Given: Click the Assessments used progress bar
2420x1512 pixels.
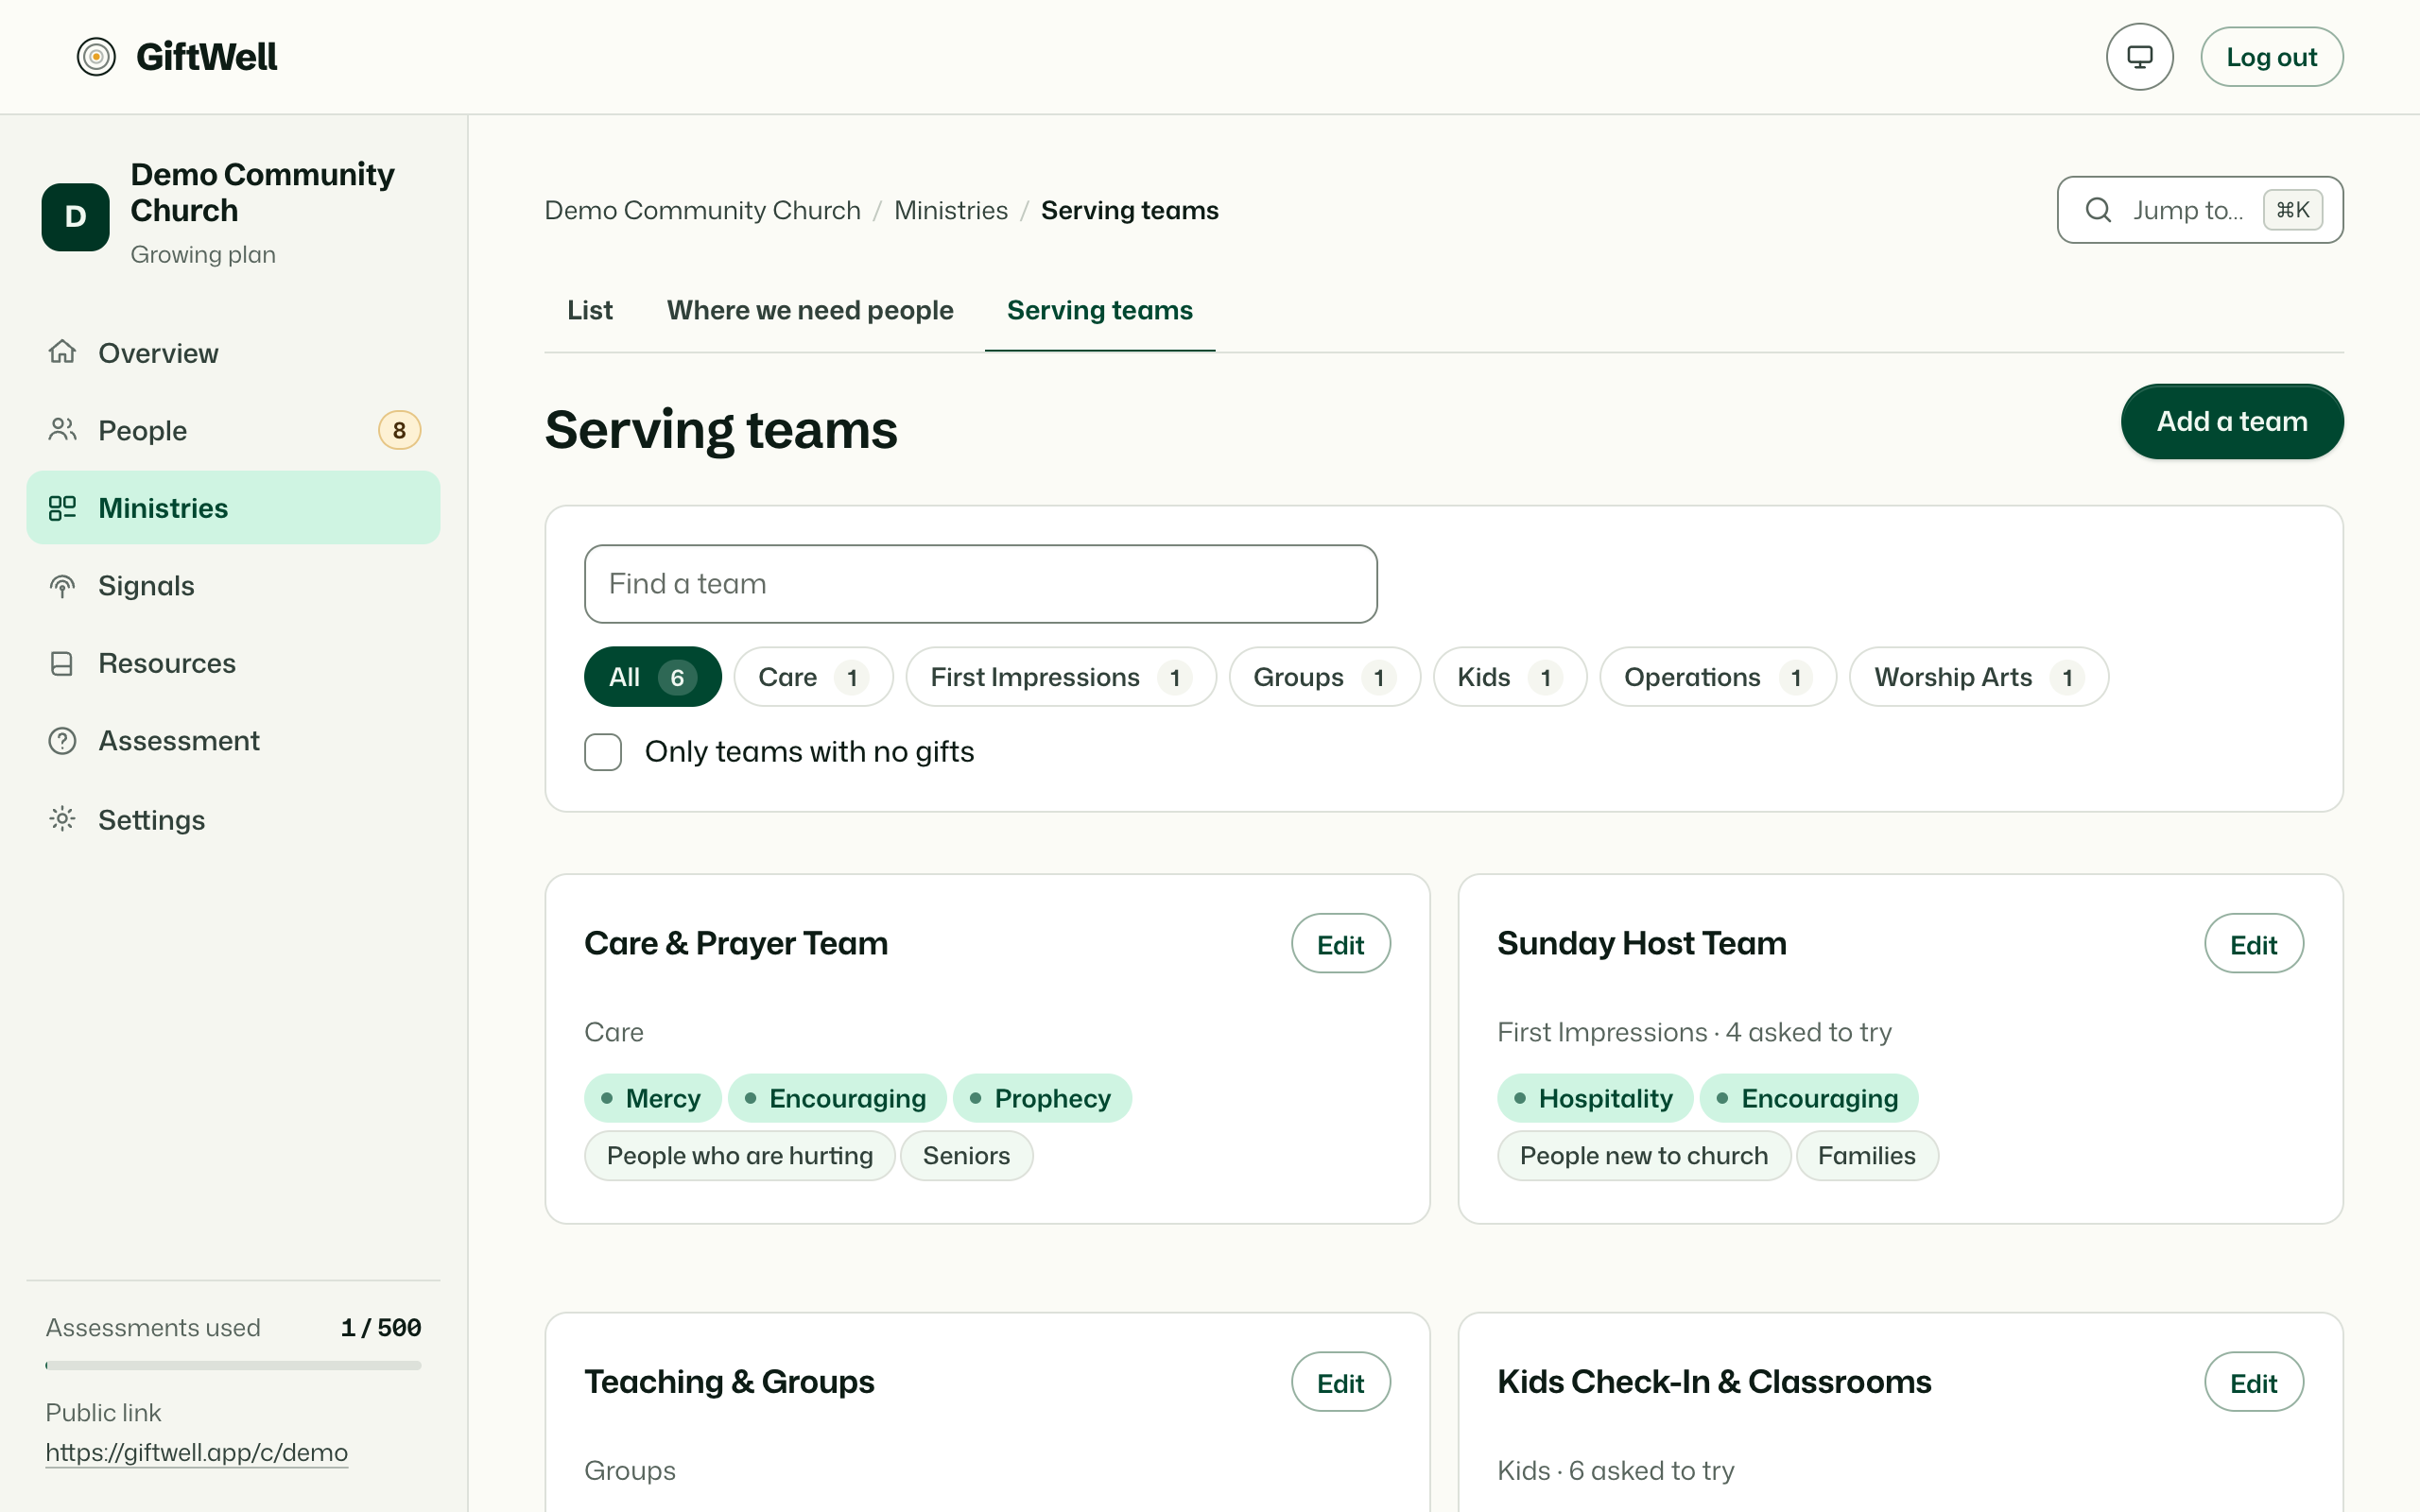Looking at the screenshot, I should [x=233, y=1365].
